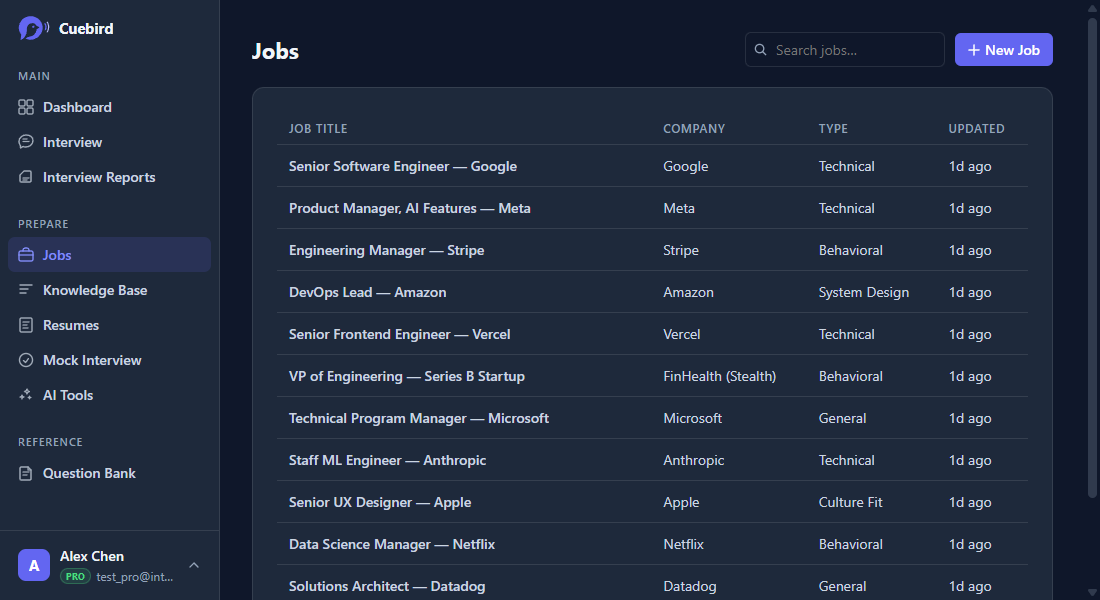The image size is (1100, 600).
Task: Click the search magnifier icon
Action: [760, 50]
